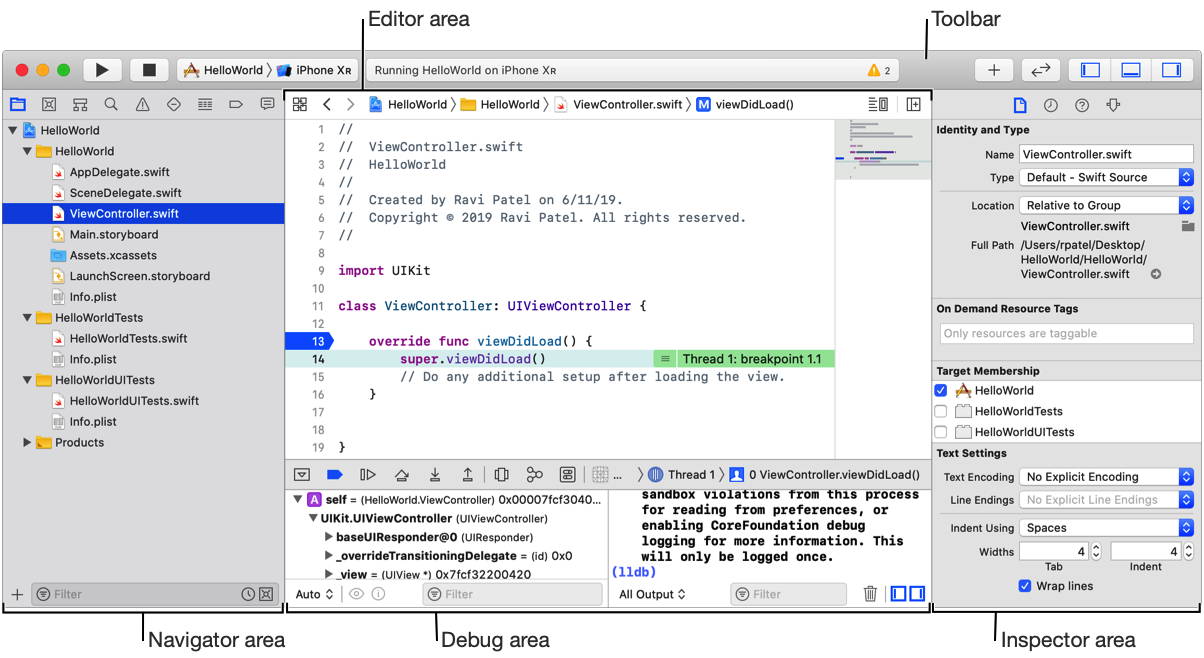Collapse the HelloWorld project root triangle
1204x658 pixels.
pyautogui.click(x=12, y=130)
